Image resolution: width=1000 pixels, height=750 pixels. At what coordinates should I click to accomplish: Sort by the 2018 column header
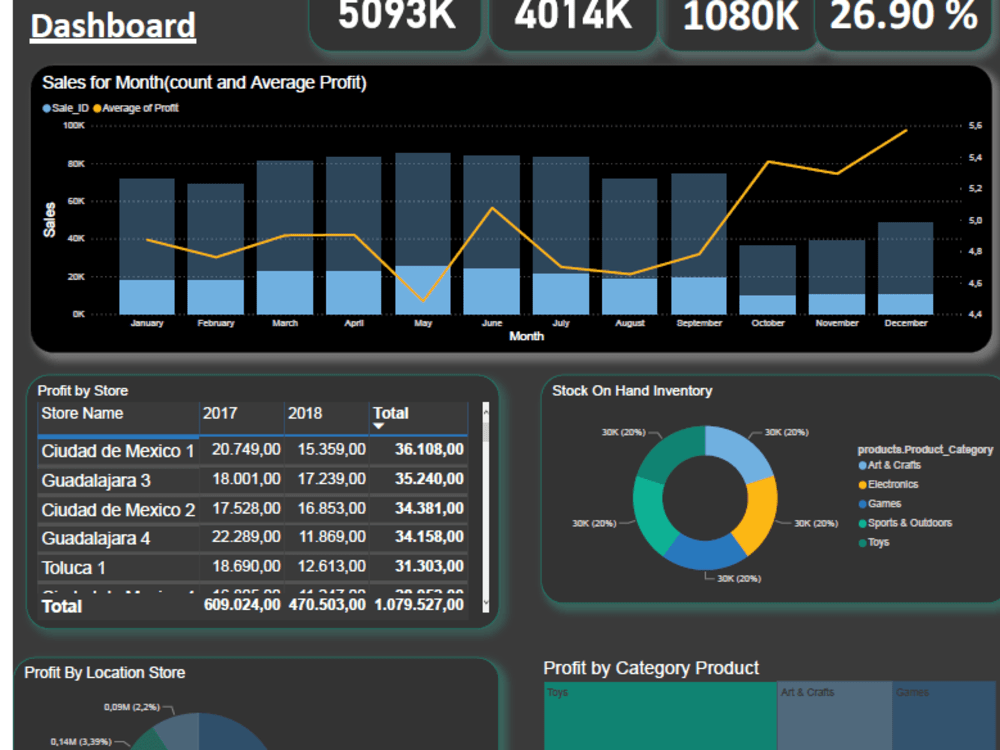pyautogui.click(x=305, y=412)
